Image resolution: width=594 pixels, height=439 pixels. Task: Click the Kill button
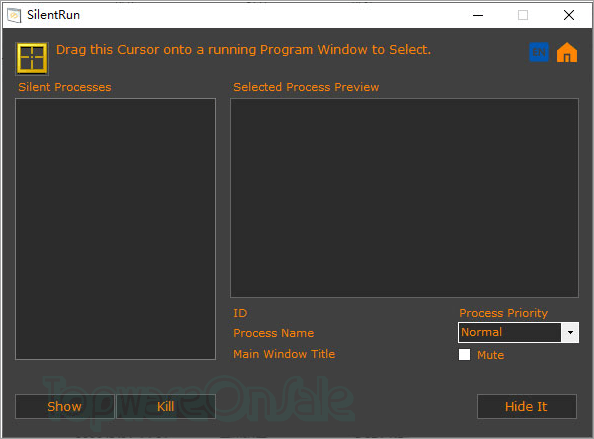pyautogui.click(x=166, y=406)
